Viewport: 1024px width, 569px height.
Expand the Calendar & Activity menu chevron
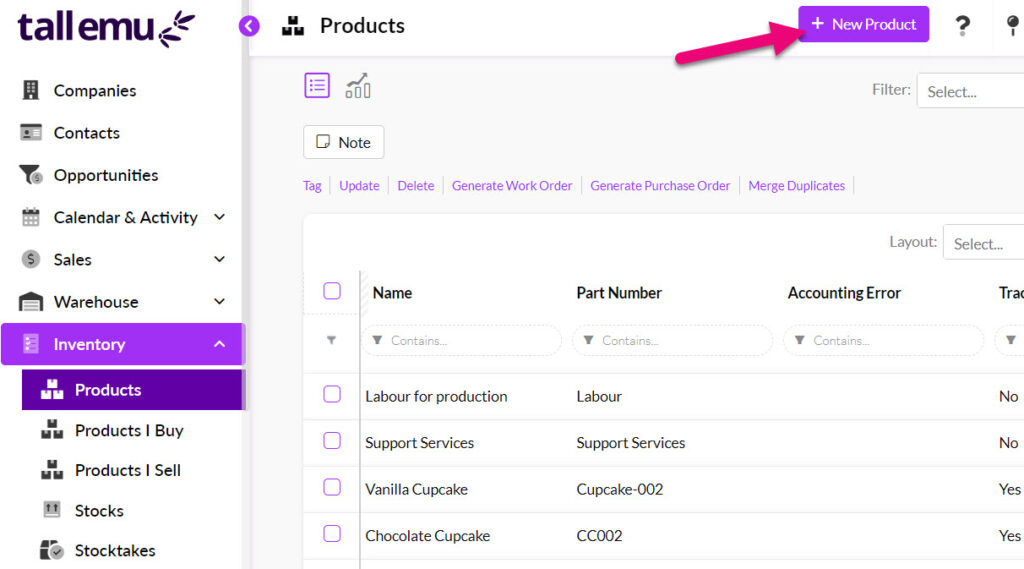220,217
